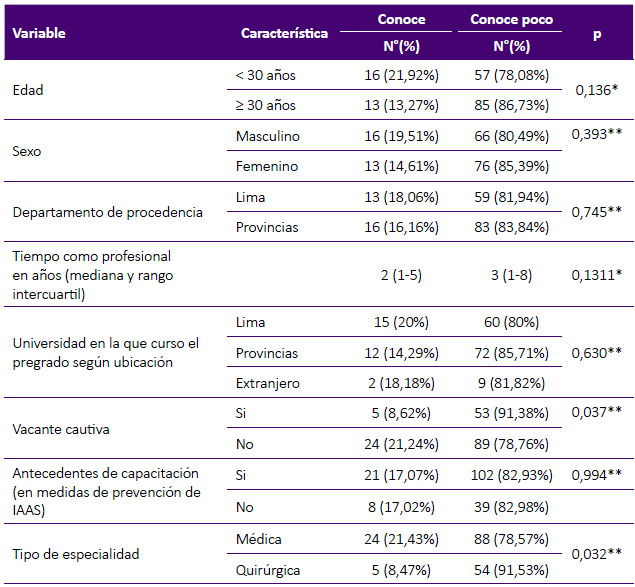Click the Característica column header
Screen dimensions: 635x587
pos(284,33)
